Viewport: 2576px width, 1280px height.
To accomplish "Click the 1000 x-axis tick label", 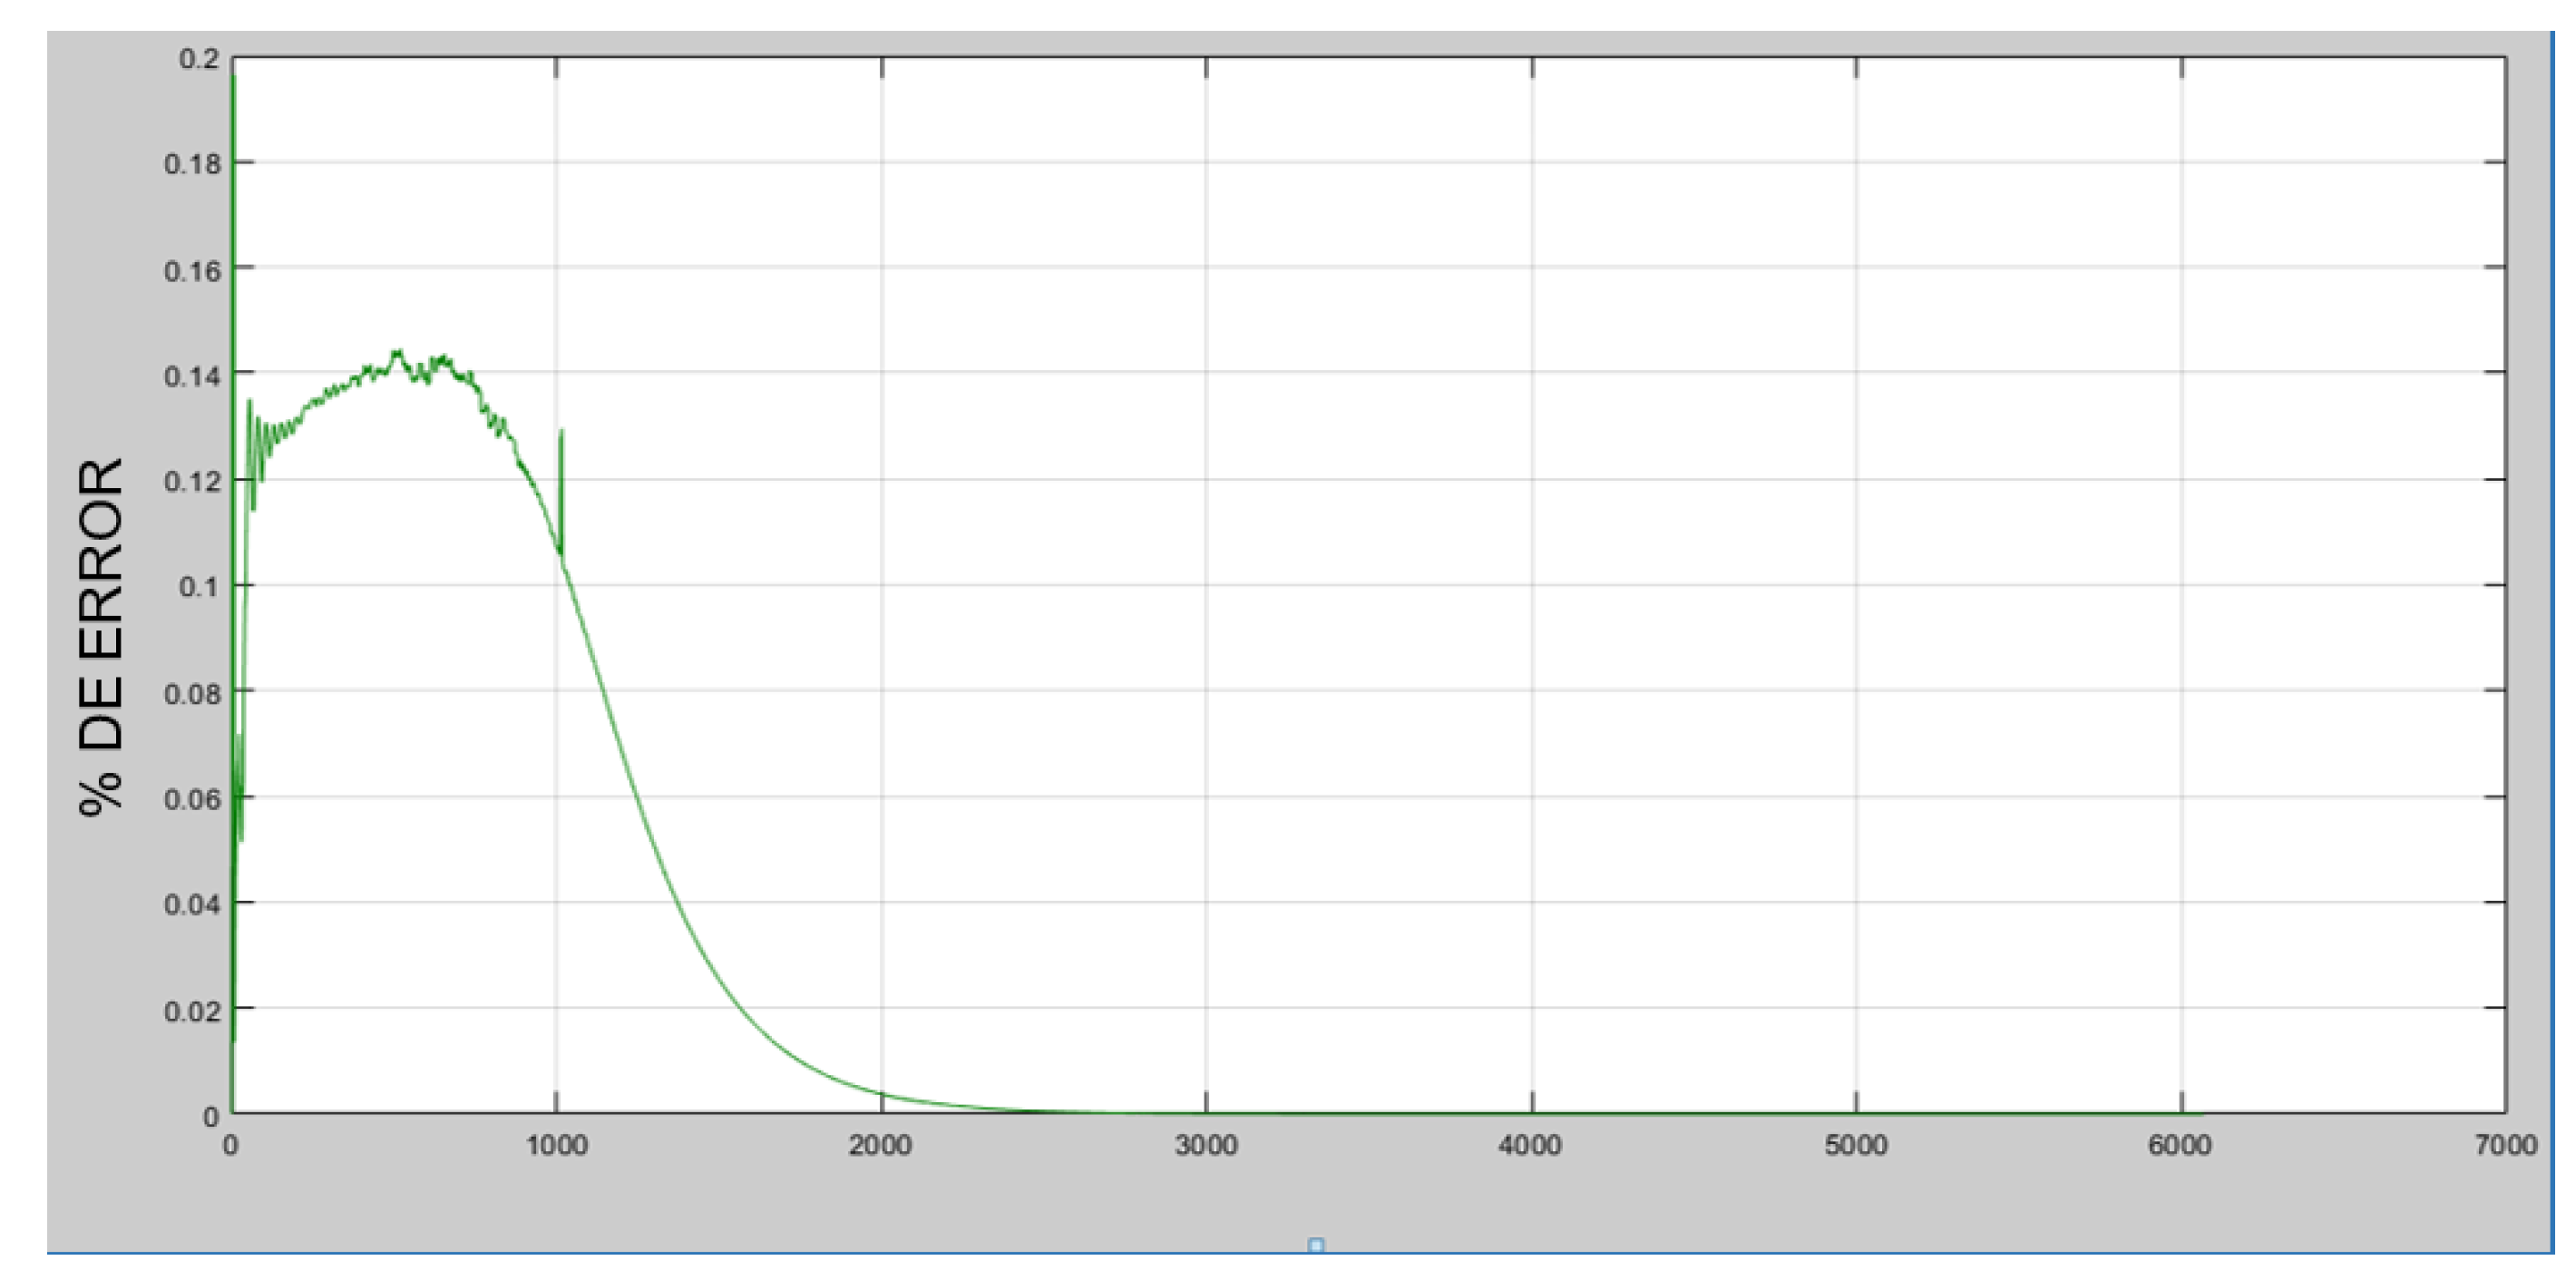I will click(557, 1146).
